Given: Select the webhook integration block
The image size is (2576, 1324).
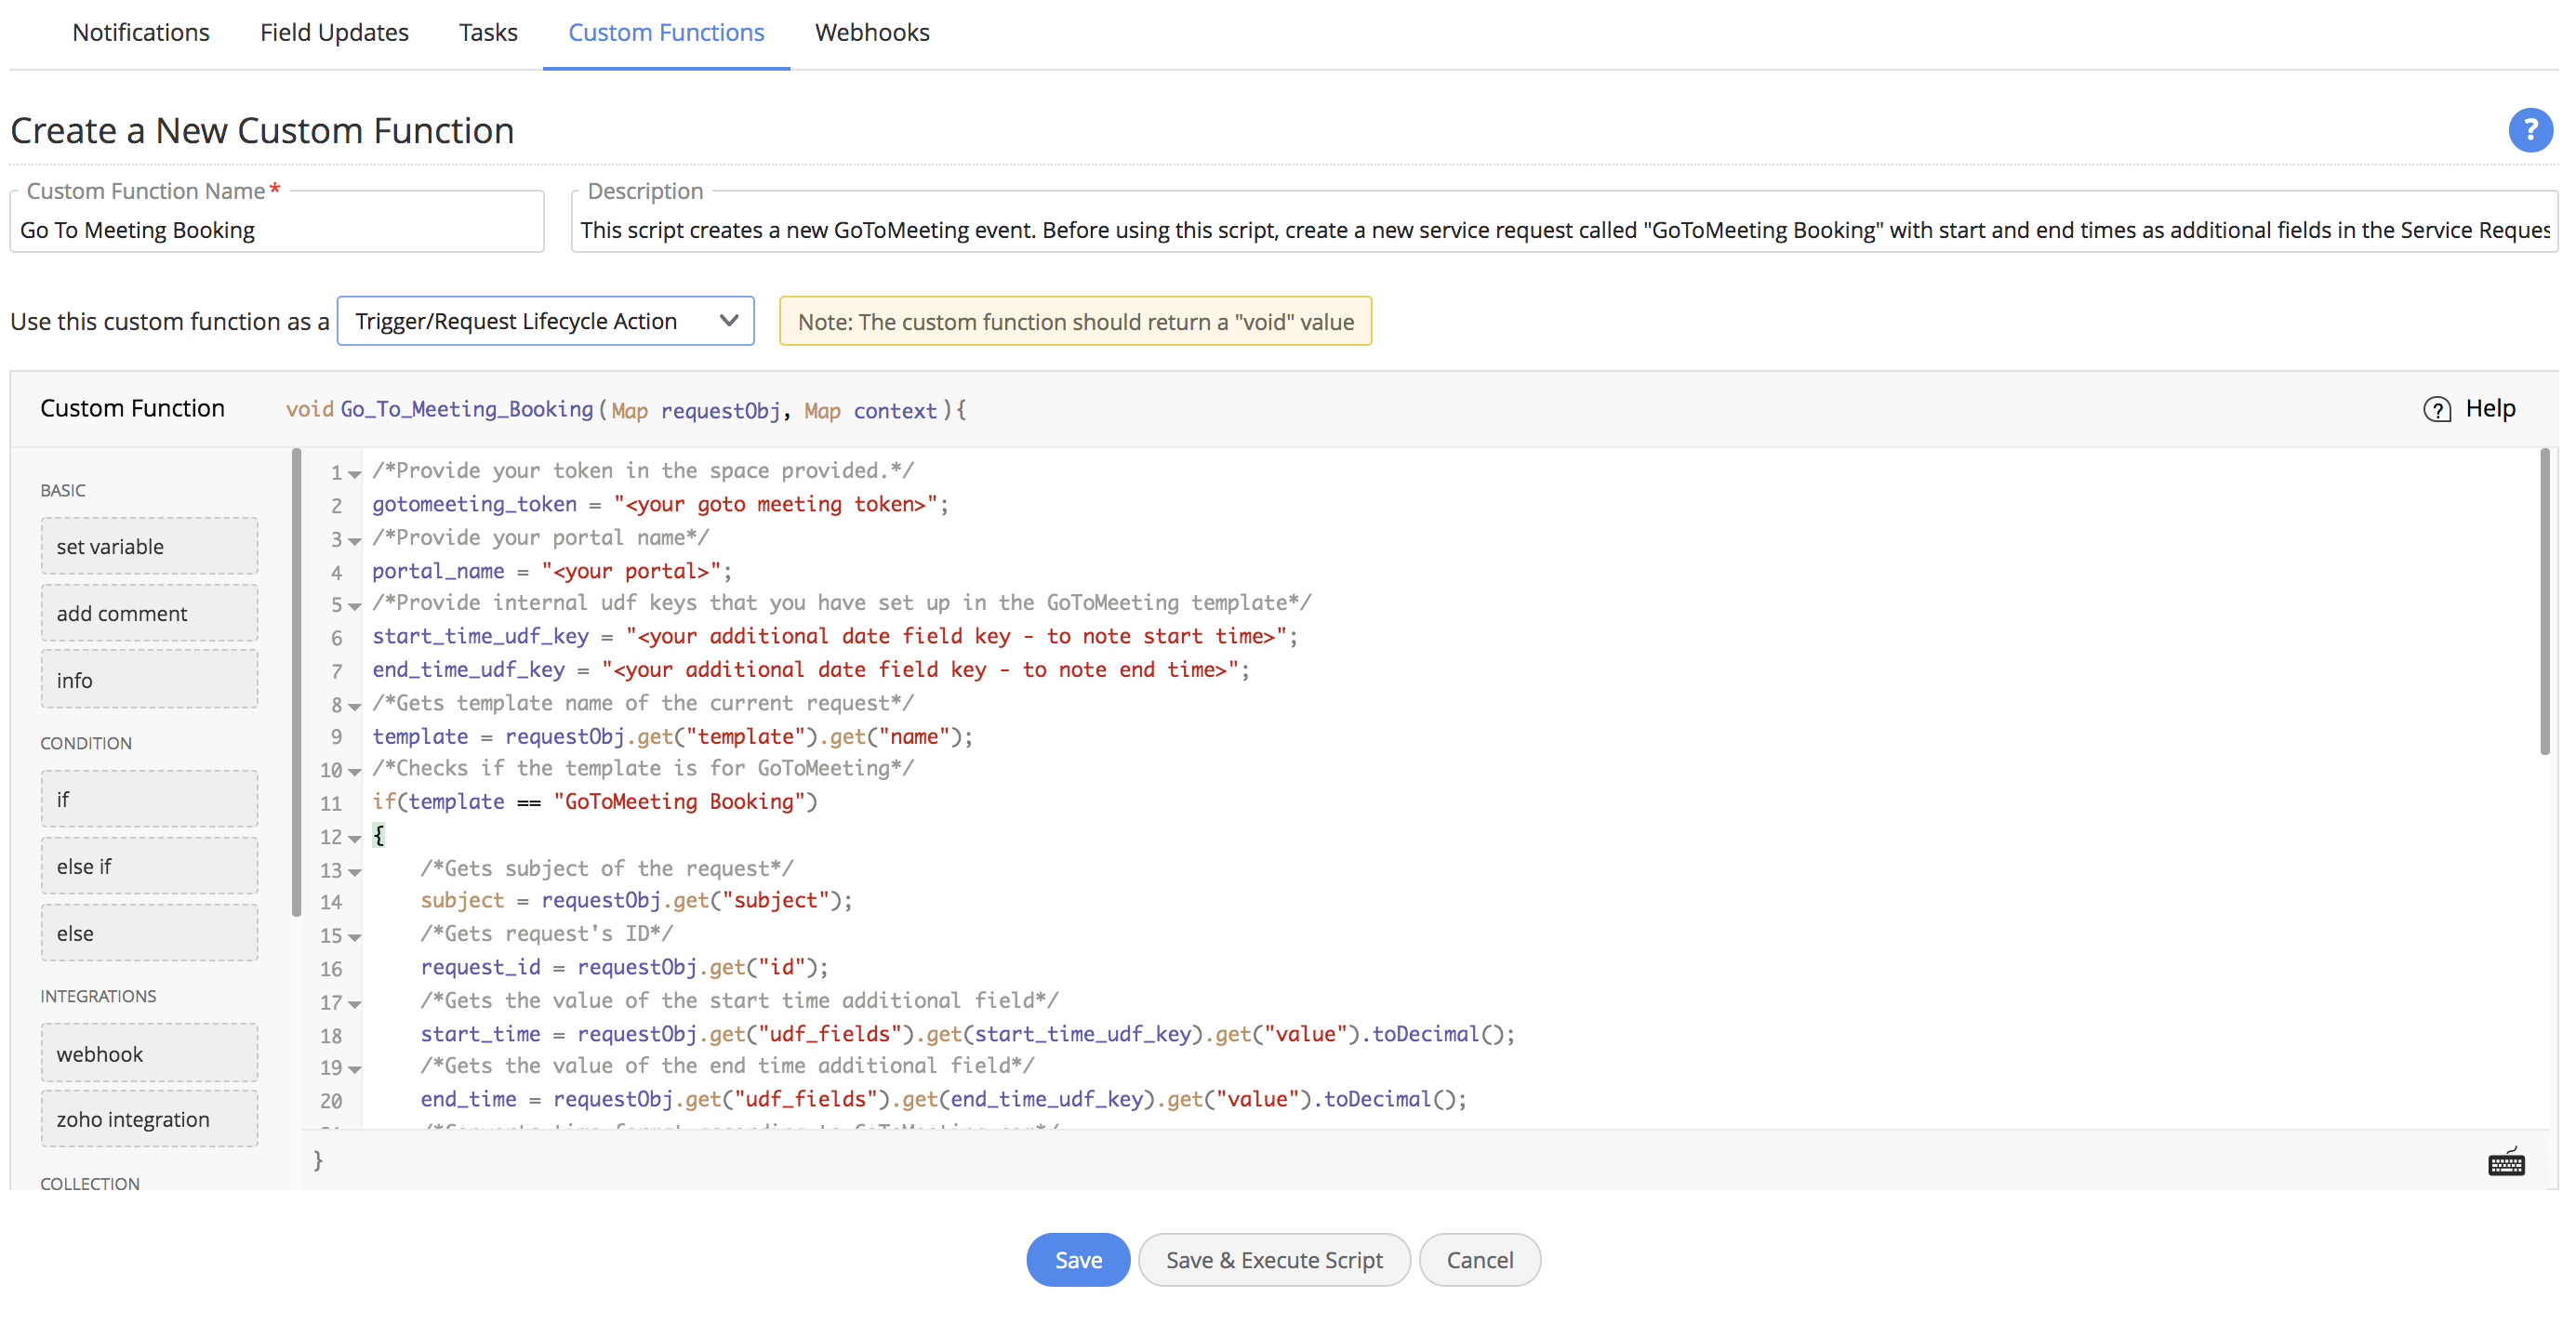Looking at the screenshot, I should coord(149,1053).
